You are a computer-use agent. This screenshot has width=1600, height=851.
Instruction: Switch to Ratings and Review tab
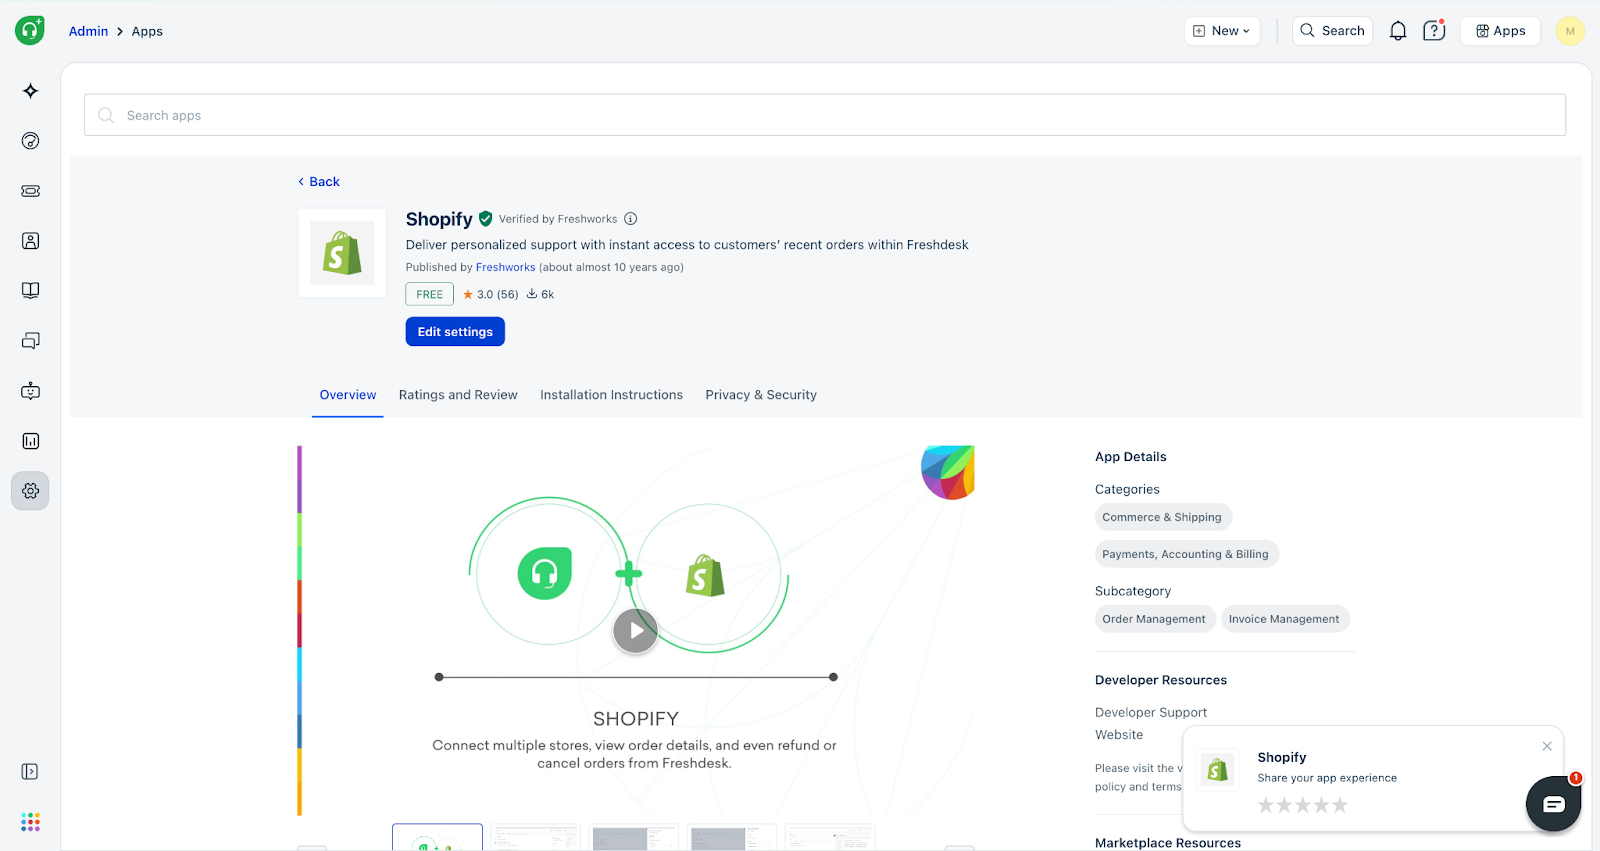pyautogui.click(x=458, y=395)
